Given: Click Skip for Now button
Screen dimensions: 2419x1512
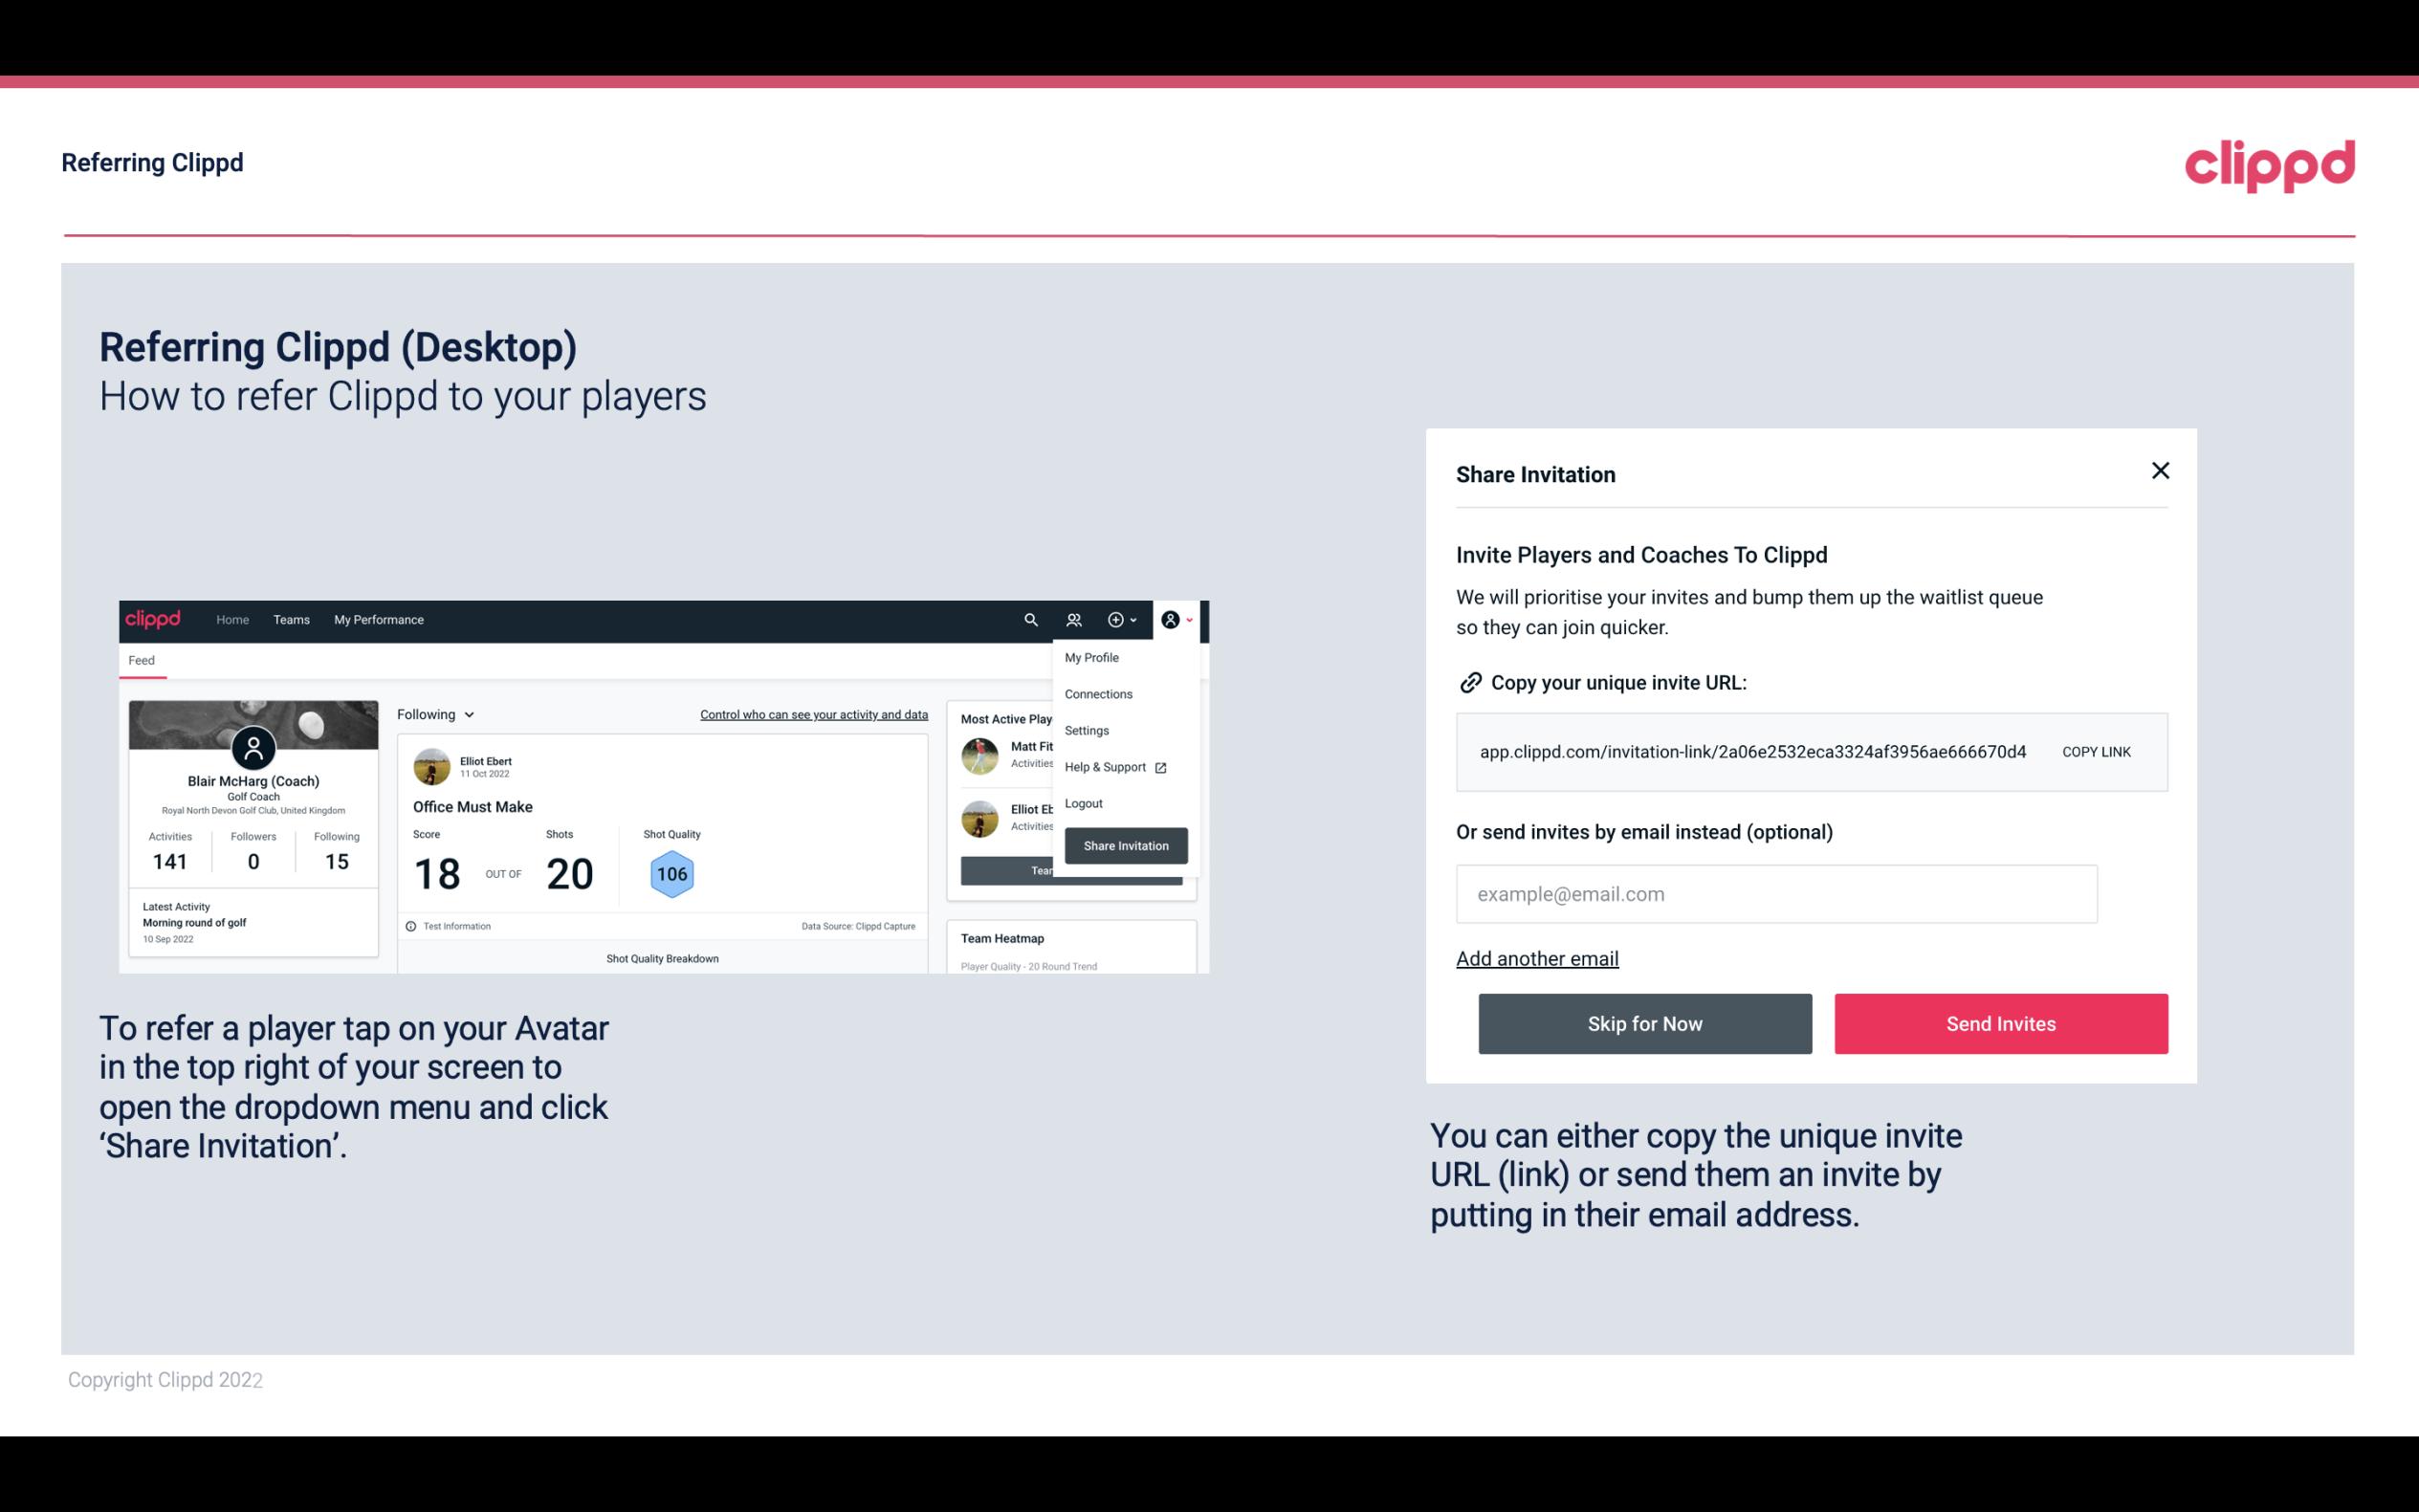Looking at the screenshot, I should (1644, 1022).
